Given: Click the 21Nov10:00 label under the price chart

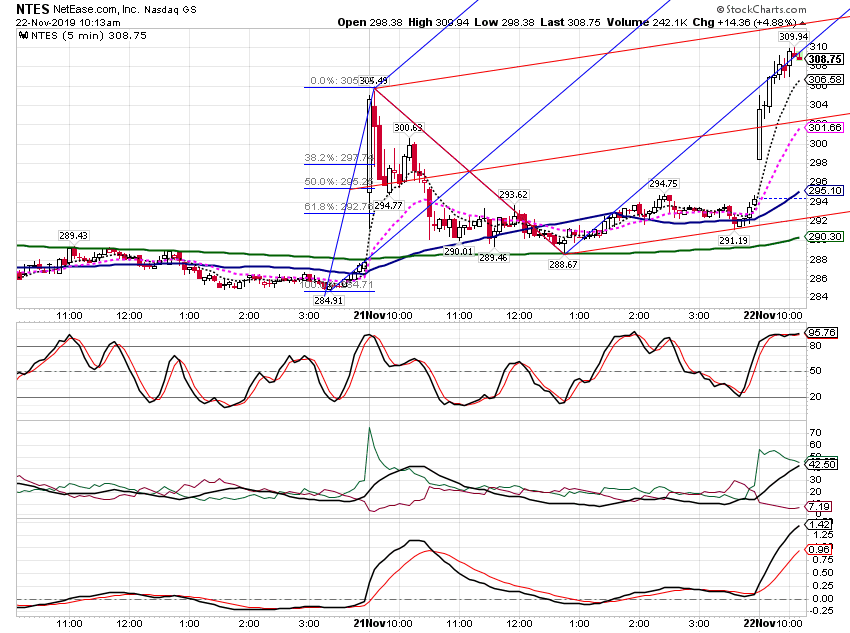Looking at the screenshot, I should pos(383,315).
